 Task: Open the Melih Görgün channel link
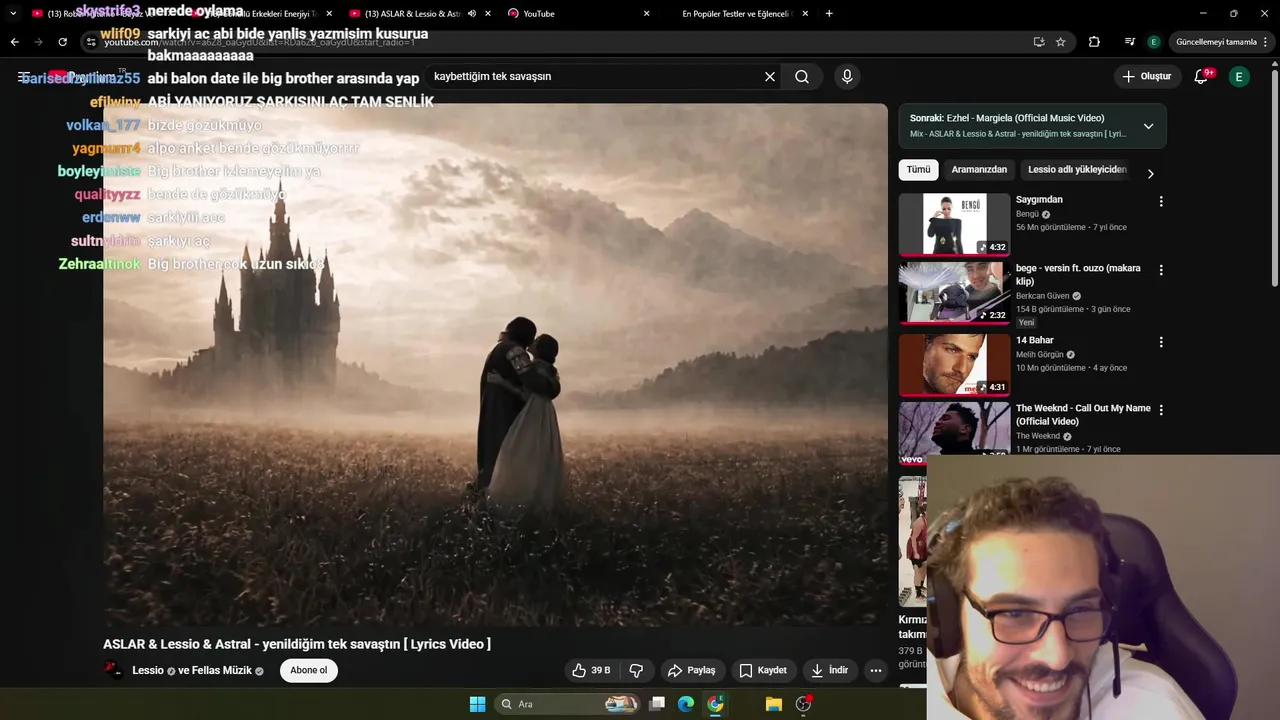(1040, 355)
